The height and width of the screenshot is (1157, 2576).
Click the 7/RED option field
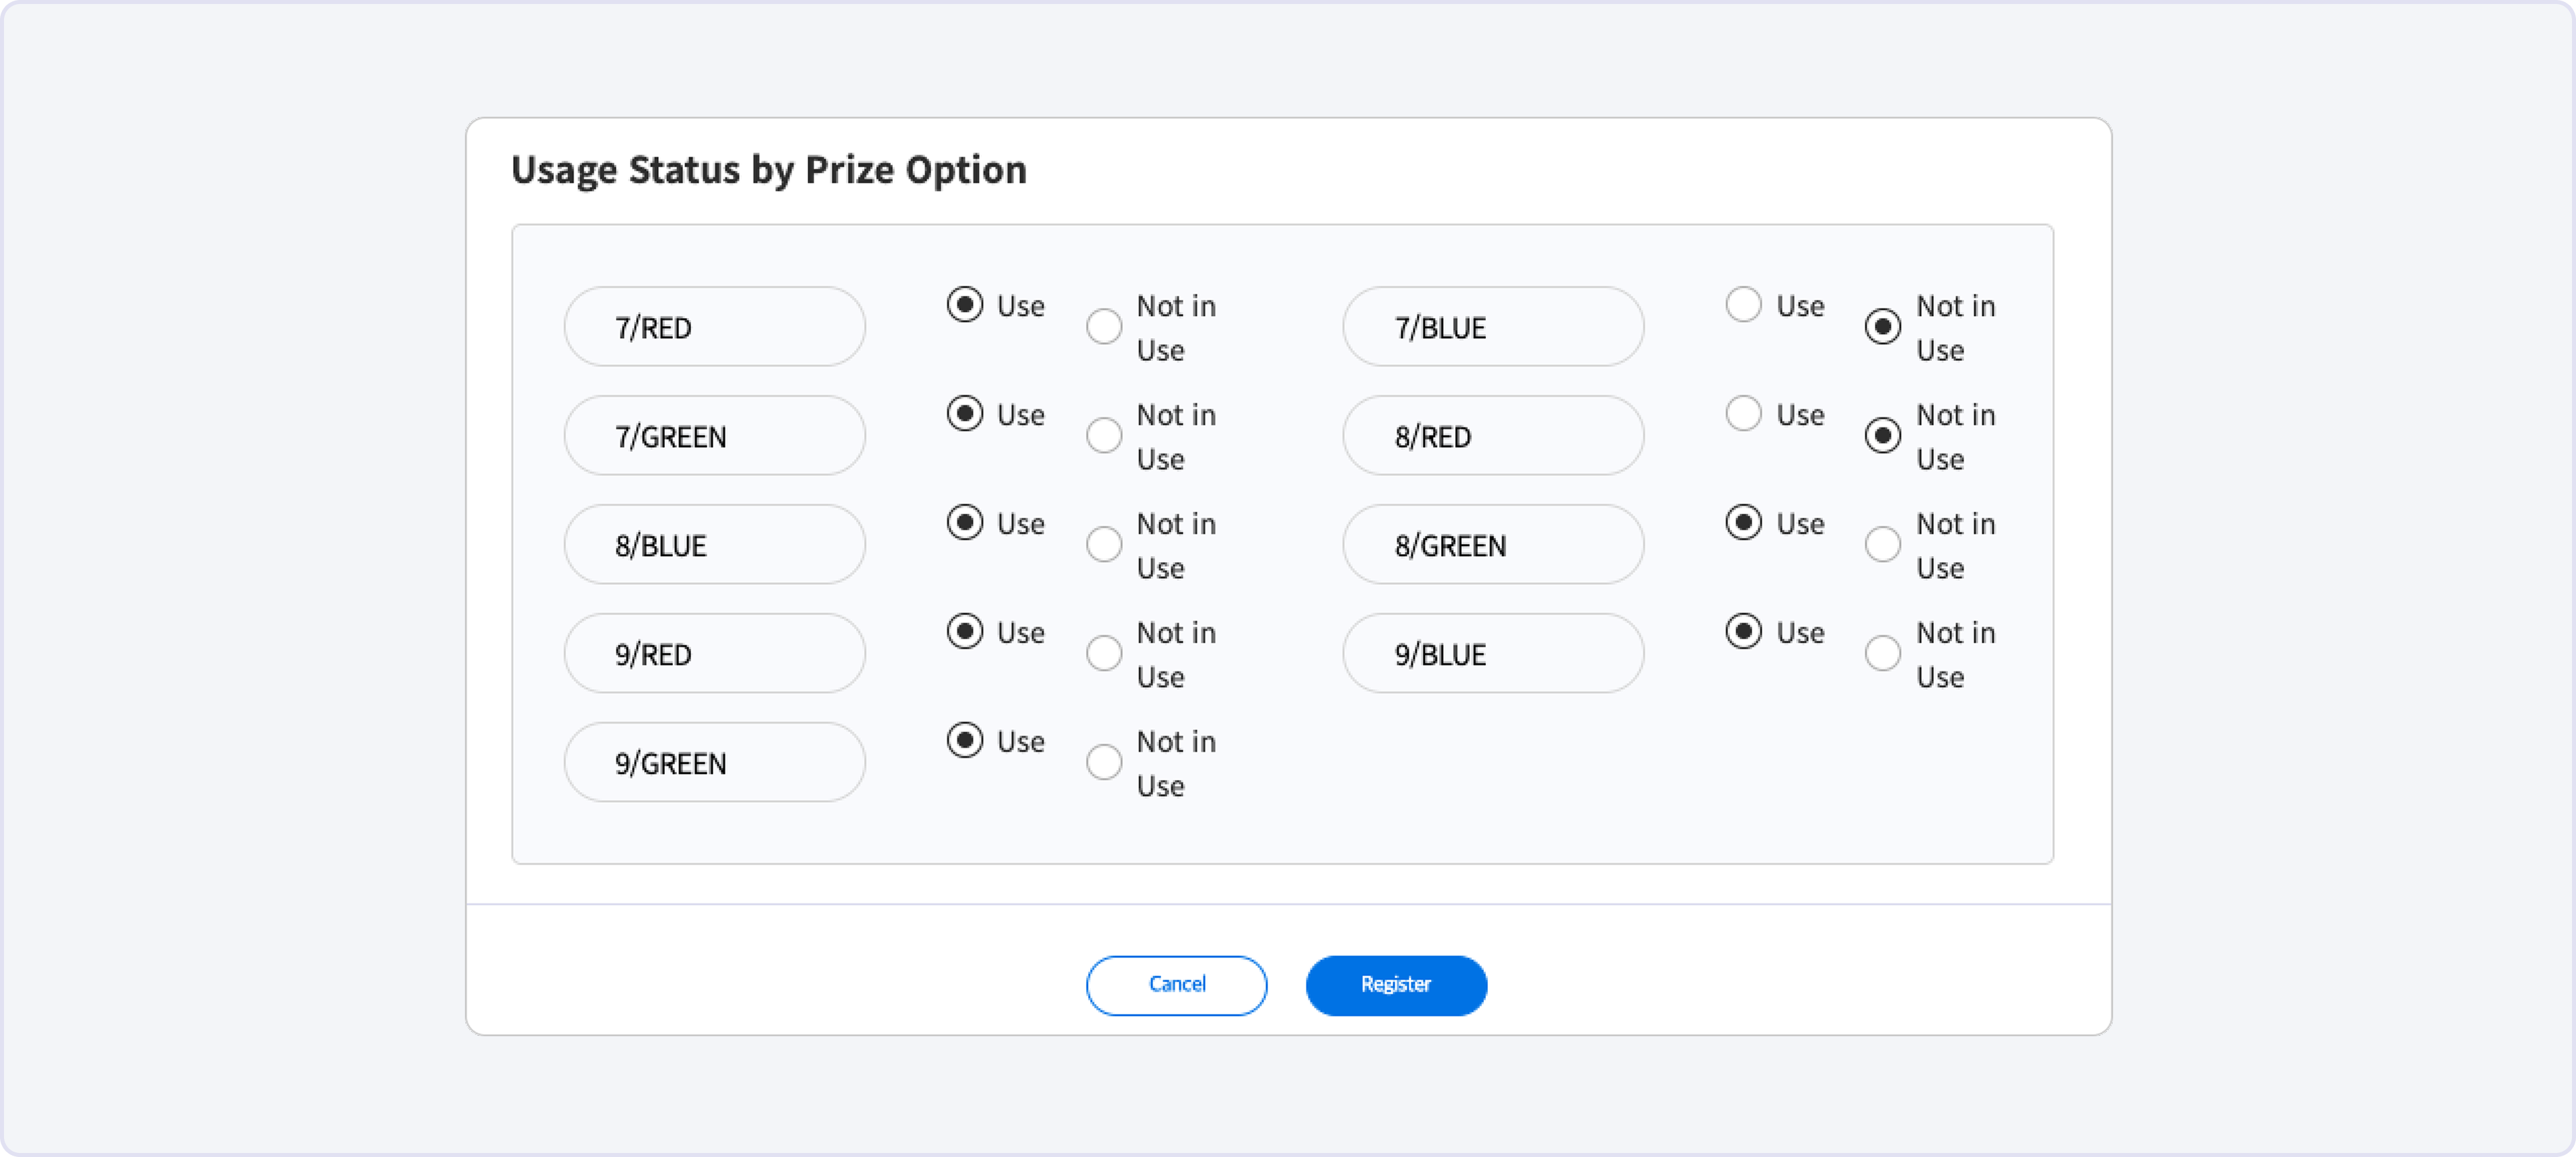tap(714, 327)
